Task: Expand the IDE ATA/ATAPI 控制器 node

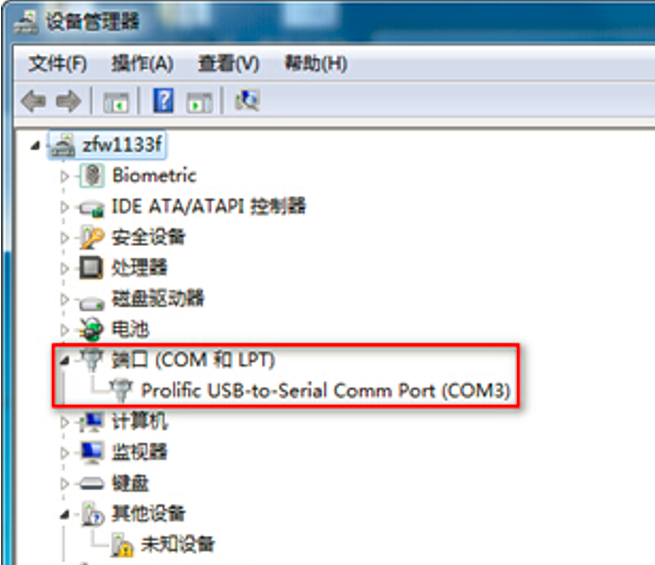Action: 64,207
